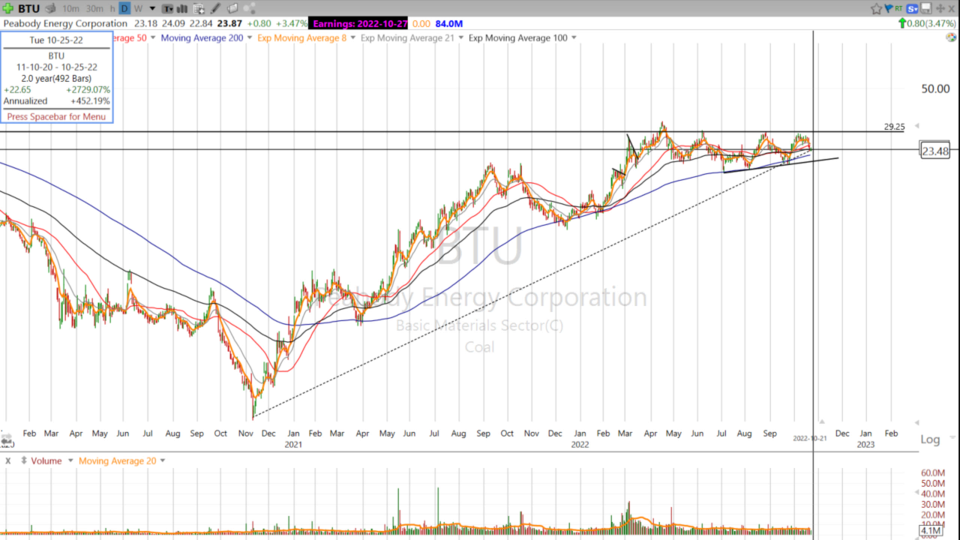Click the icon right of BTU ticker
This screenshot has height=540, width=960.
pyautogui.click(x=51, y=9)
